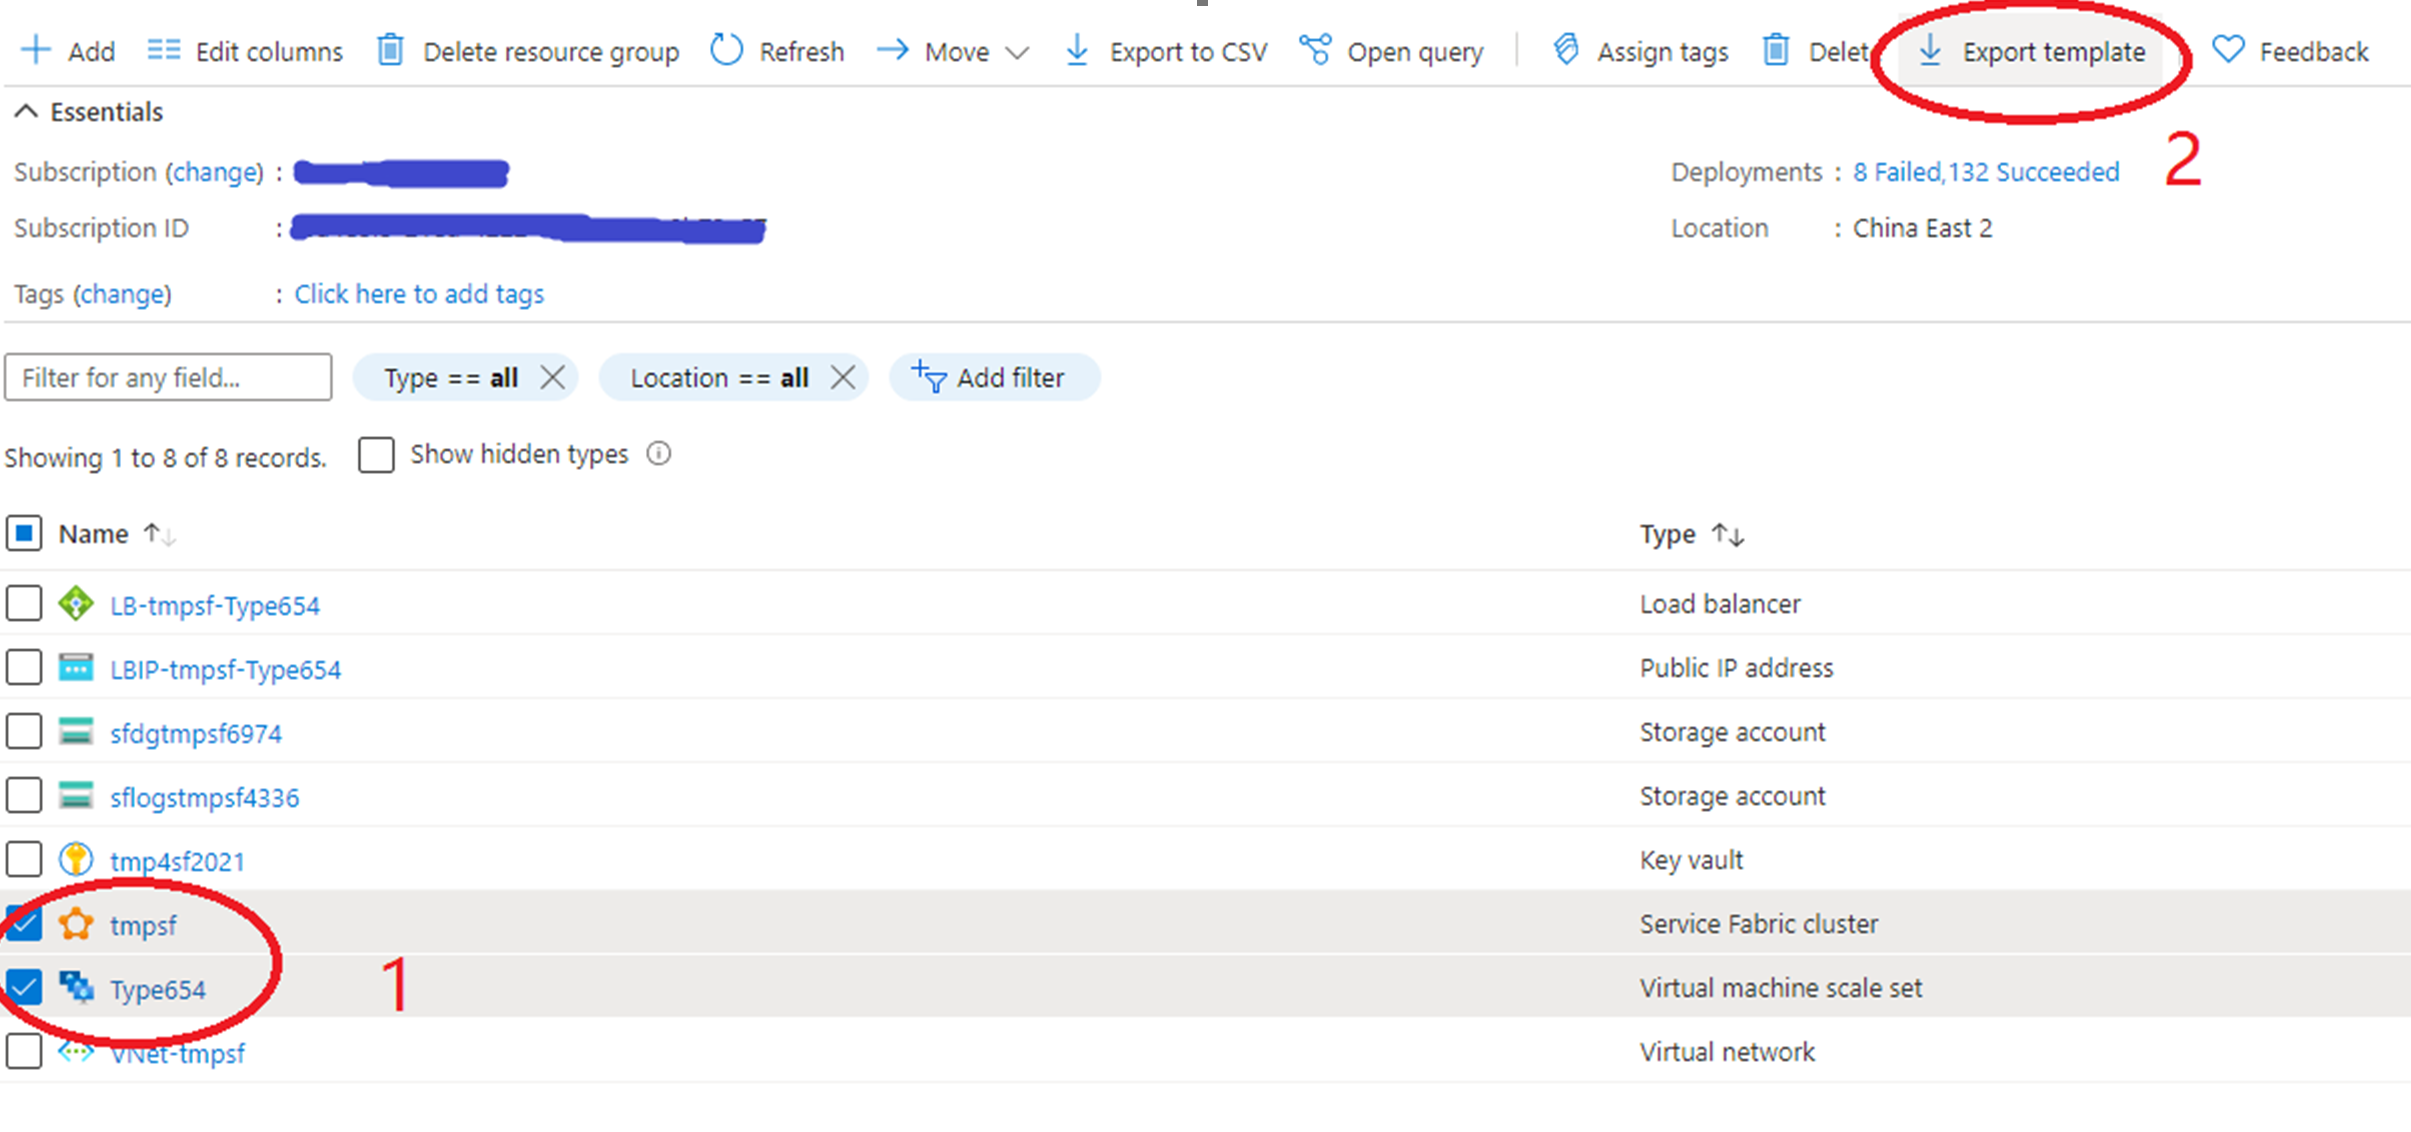Expand the Move dropdown chevron
Screen dimensions: 2411x1132
point(1017,52)
